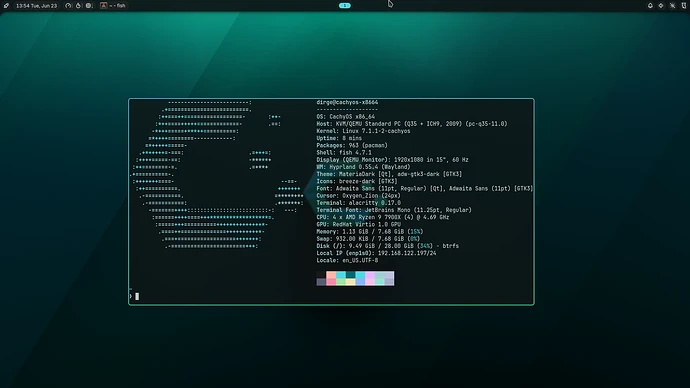Image resolution: width=690 pixels, height=388 pixels.
Task: Click the terminal prompt cursor
Action: (137, 296)
